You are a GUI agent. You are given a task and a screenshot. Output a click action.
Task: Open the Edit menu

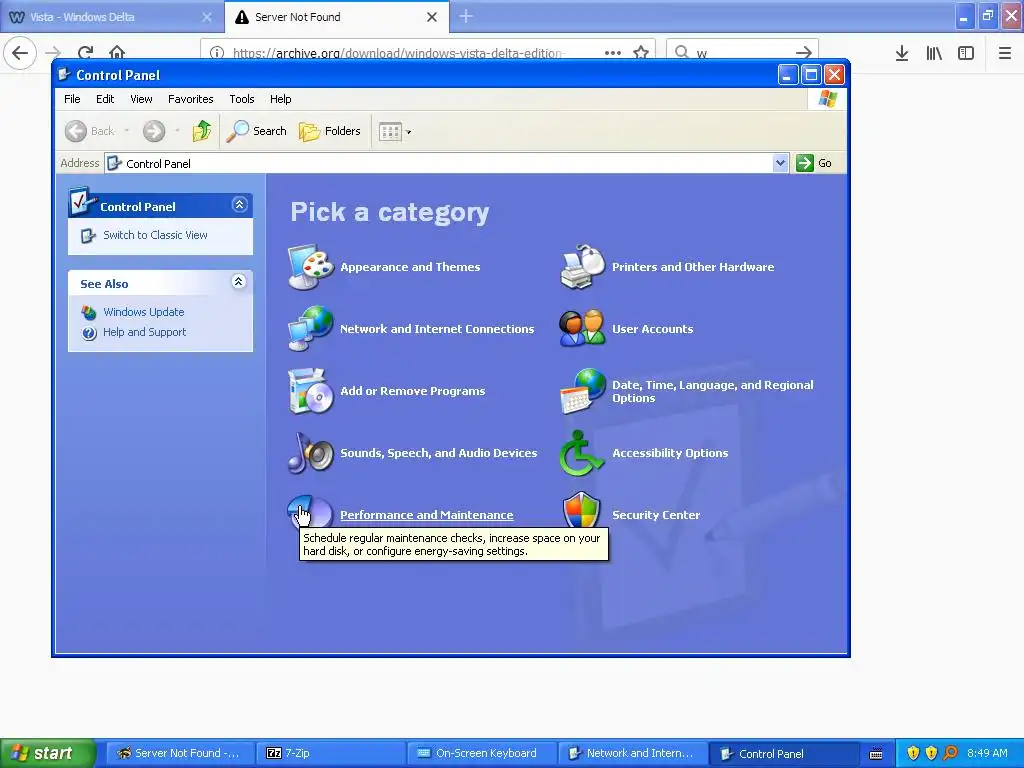pos(105,99)
